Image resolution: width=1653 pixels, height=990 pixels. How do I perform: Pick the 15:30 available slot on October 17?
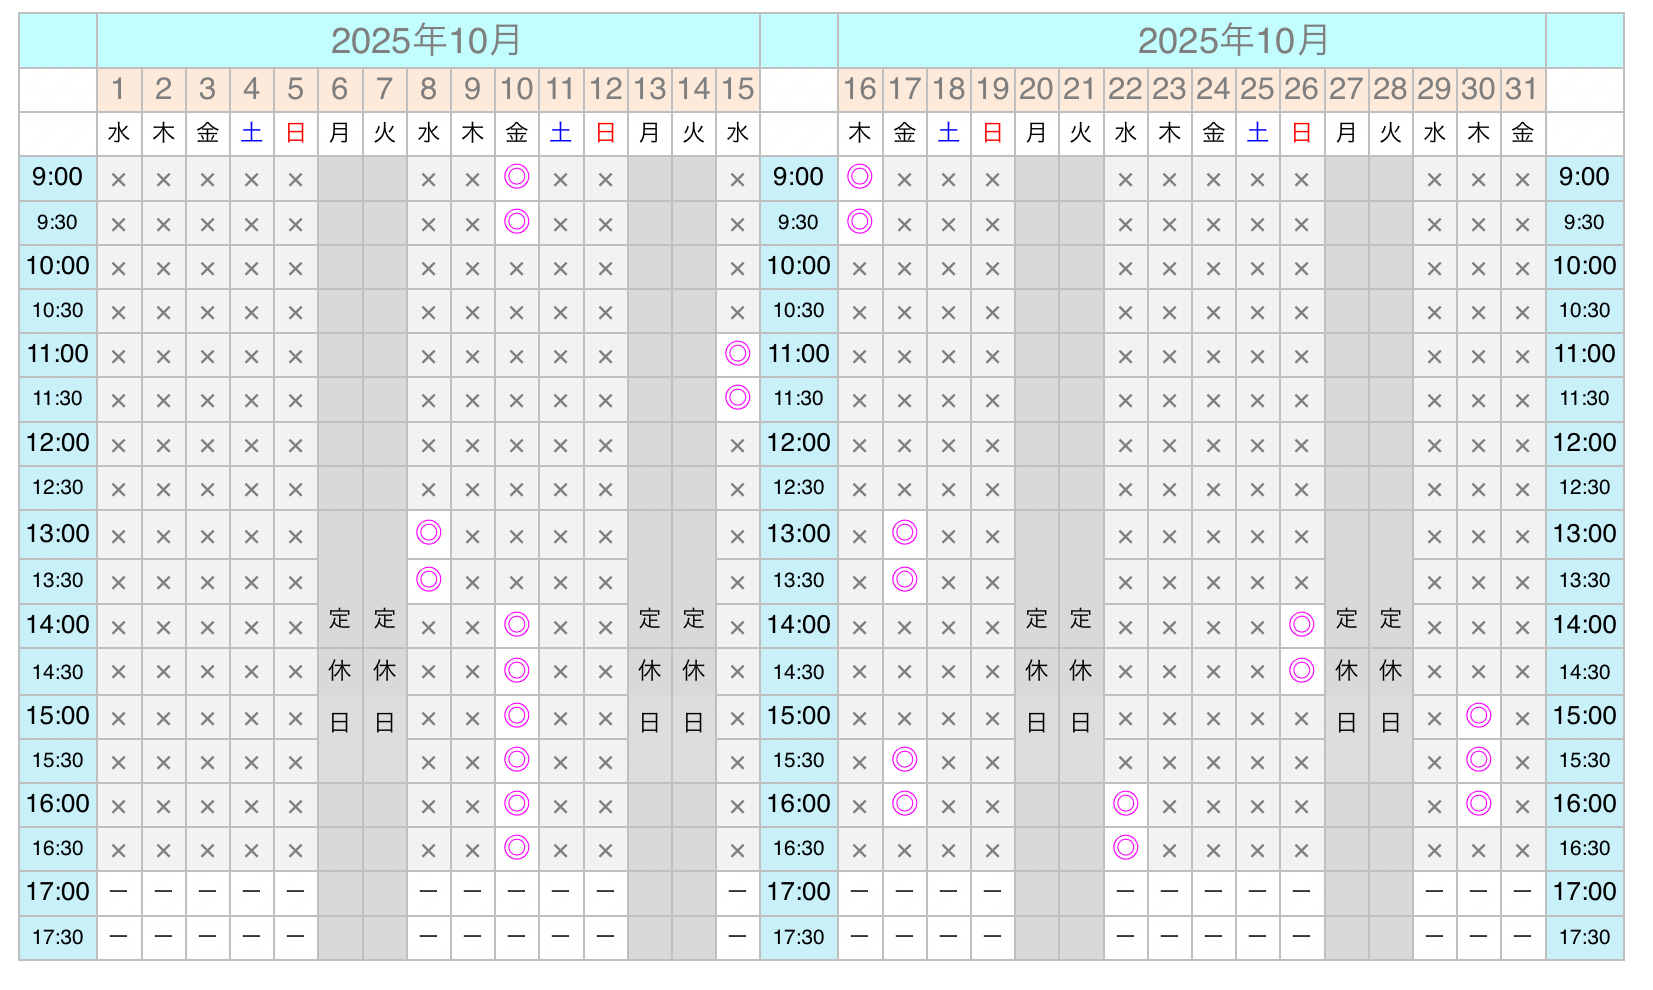tap(904, 759)
